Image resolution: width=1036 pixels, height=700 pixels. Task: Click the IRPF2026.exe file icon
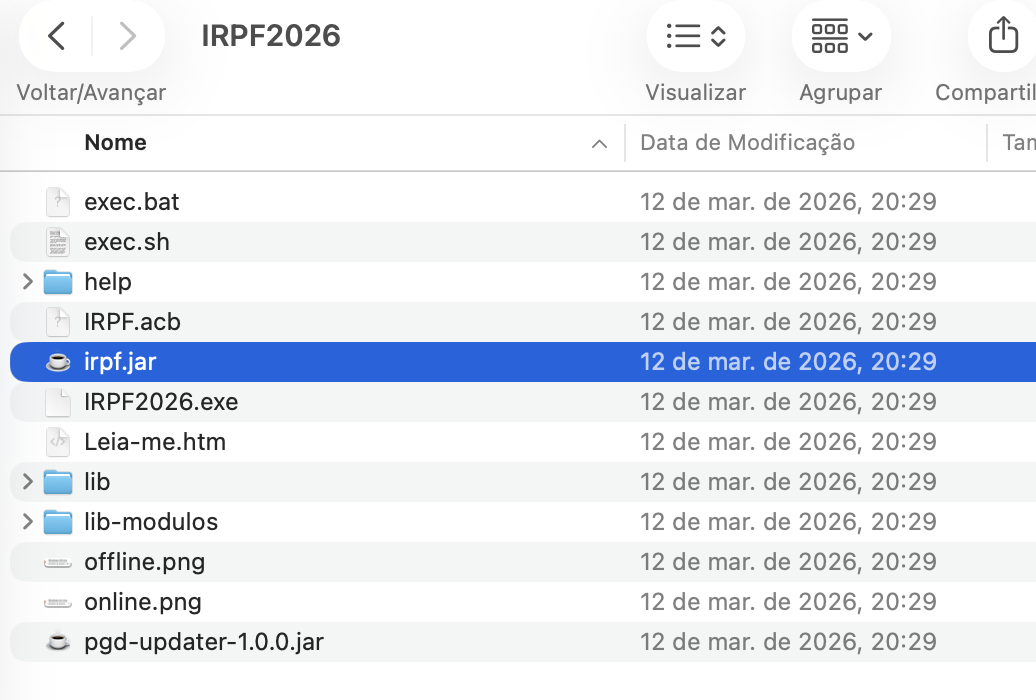point(57,402)
